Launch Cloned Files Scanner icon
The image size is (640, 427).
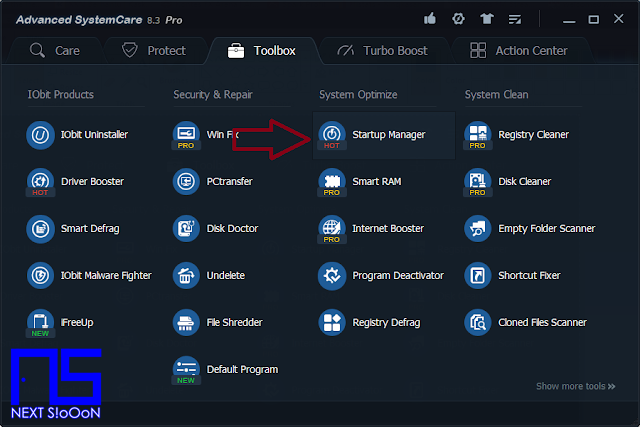(478, 322)
